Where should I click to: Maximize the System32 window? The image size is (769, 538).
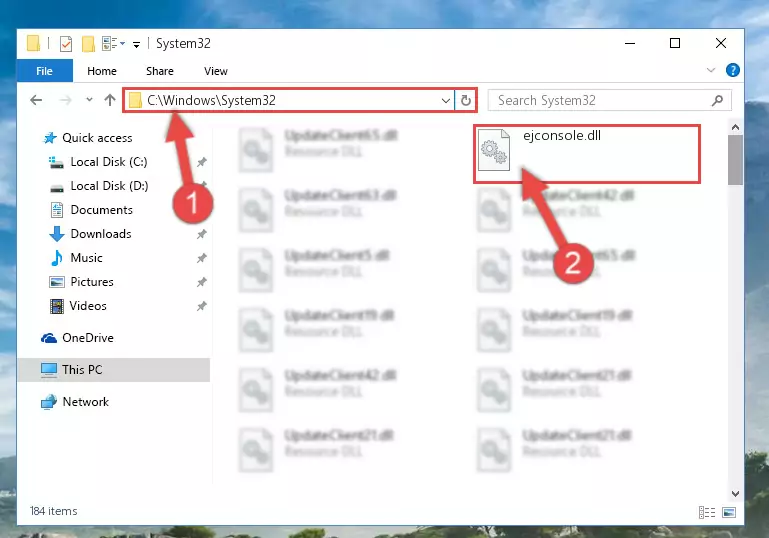point(675,44)
